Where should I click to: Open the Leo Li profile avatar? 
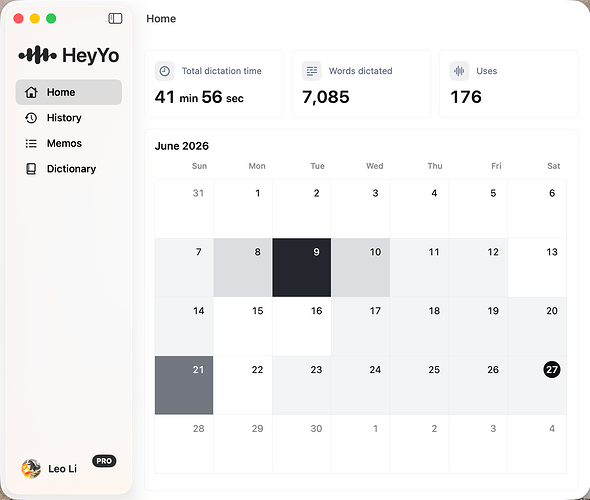click(x=31, y=469)
